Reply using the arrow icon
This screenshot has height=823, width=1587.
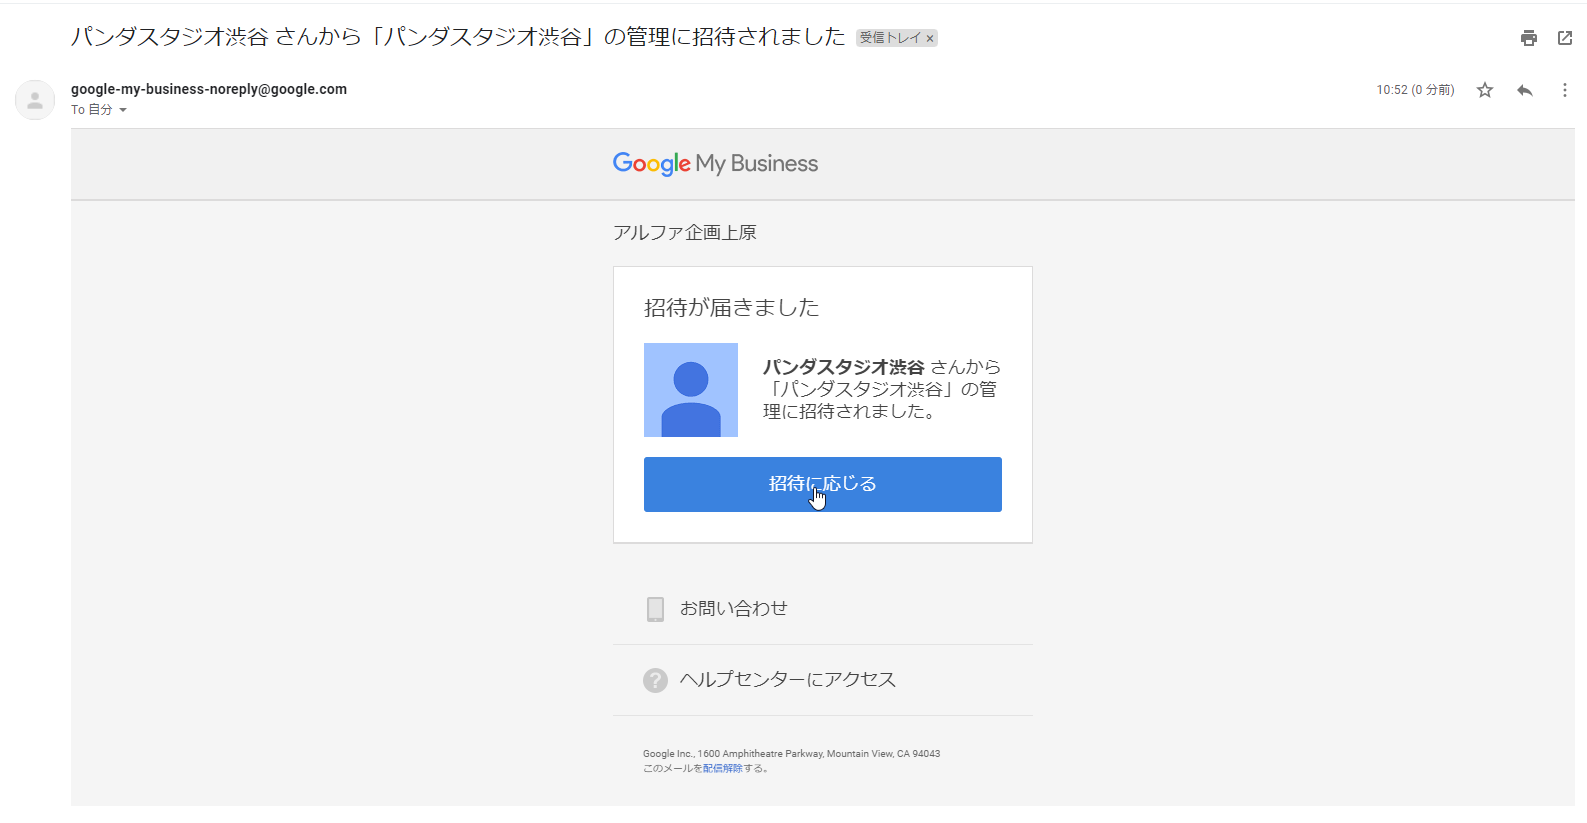(1525, 90)
